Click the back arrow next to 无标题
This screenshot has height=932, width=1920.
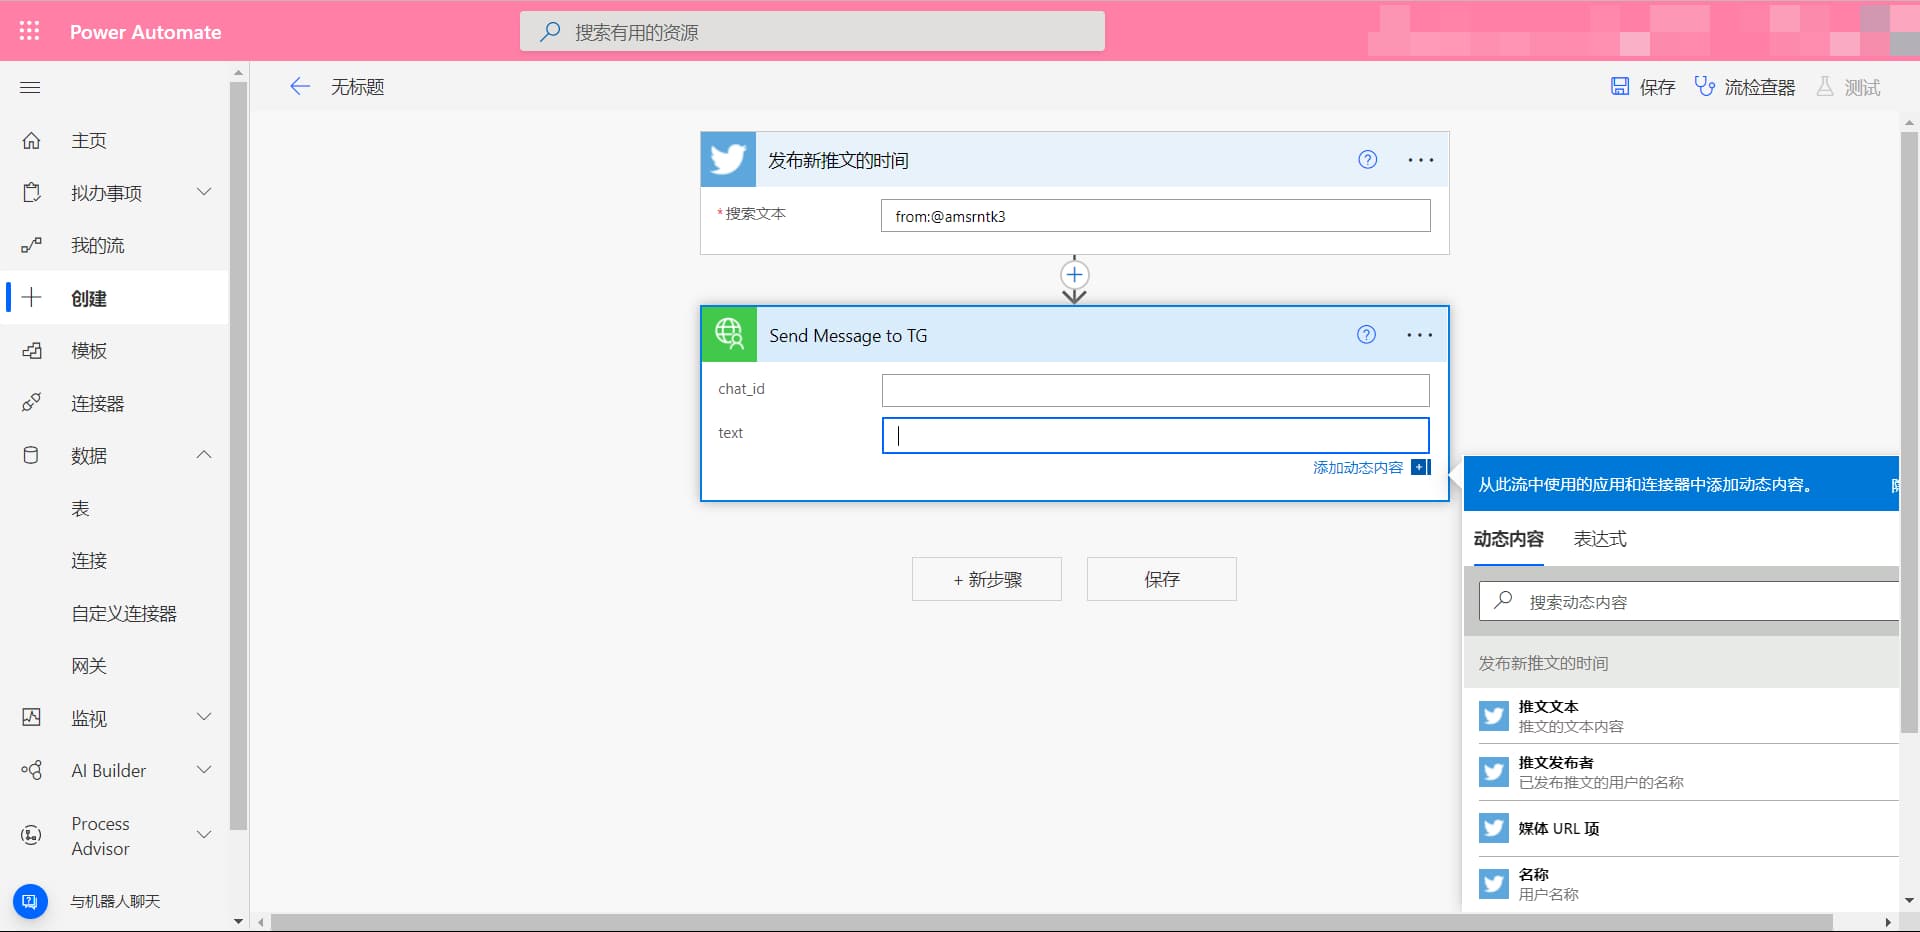pos(300,86)
